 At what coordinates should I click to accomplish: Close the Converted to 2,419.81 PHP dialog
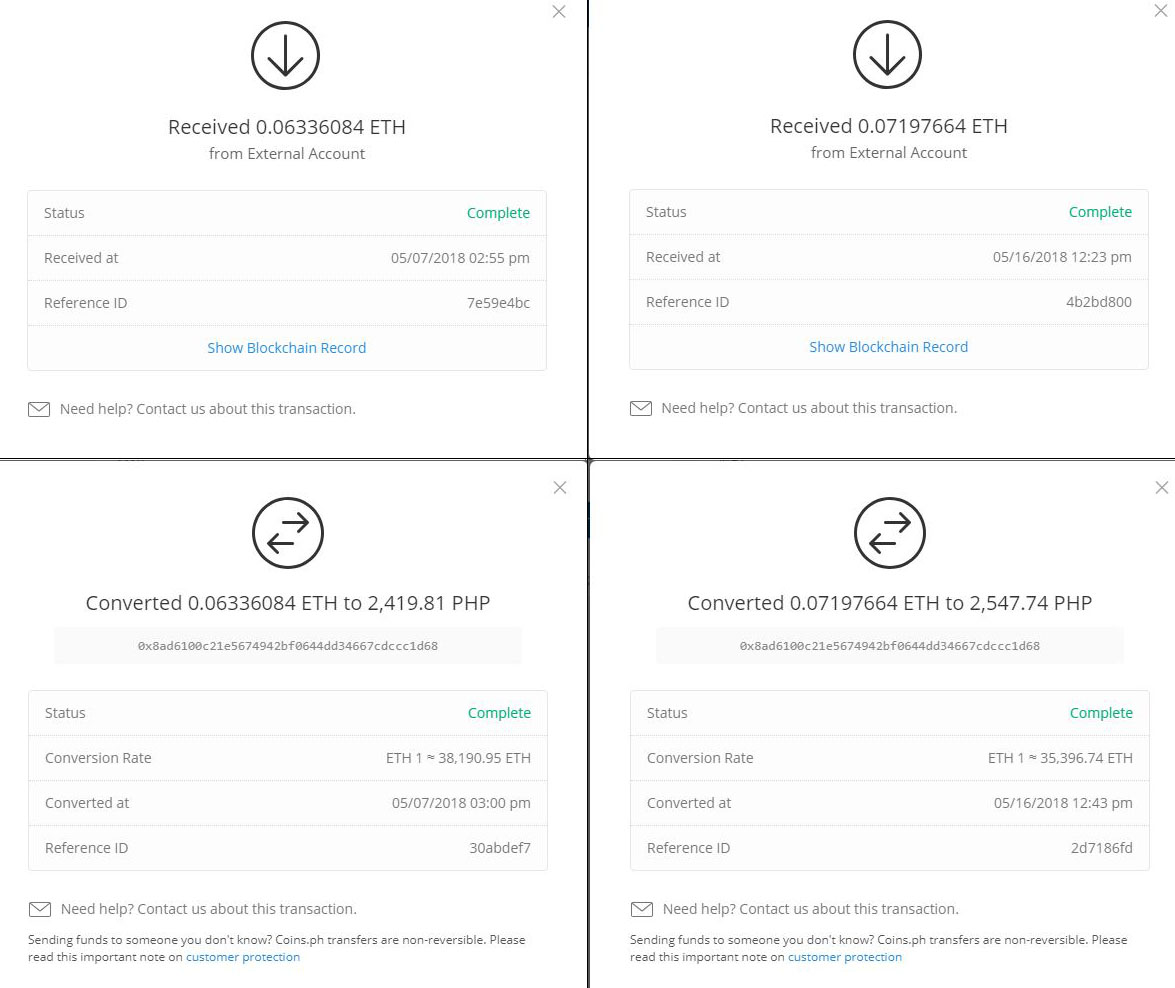[x=560, y=487]
